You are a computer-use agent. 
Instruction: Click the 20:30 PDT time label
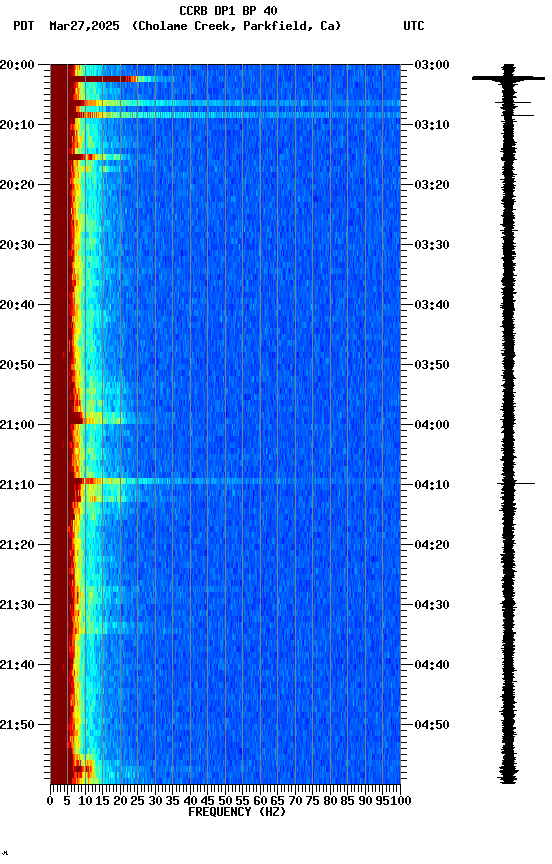tap(17, 245)
